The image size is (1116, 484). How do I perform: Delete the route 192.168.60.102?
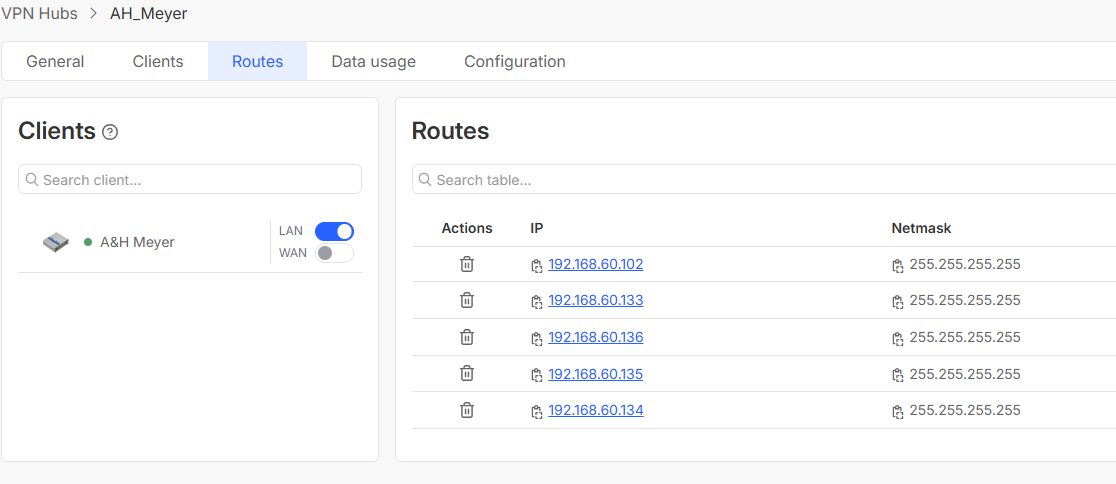(x=467, y=264)
